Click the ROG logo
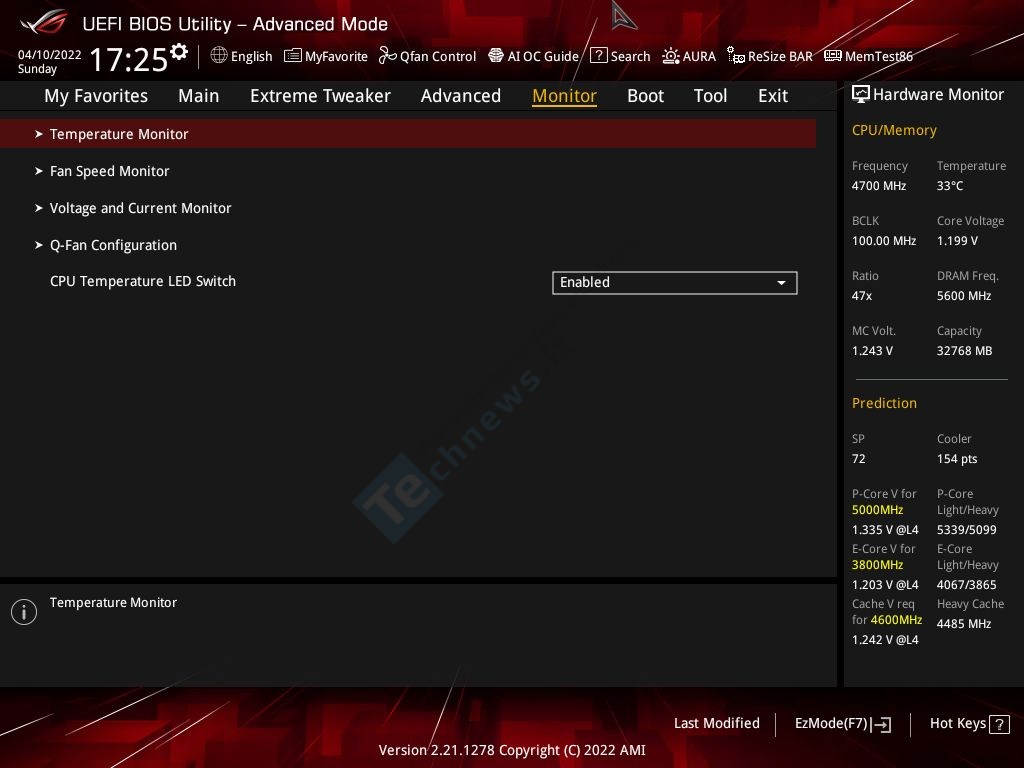Screen dimensions: 1024x768 click(44, 22)
